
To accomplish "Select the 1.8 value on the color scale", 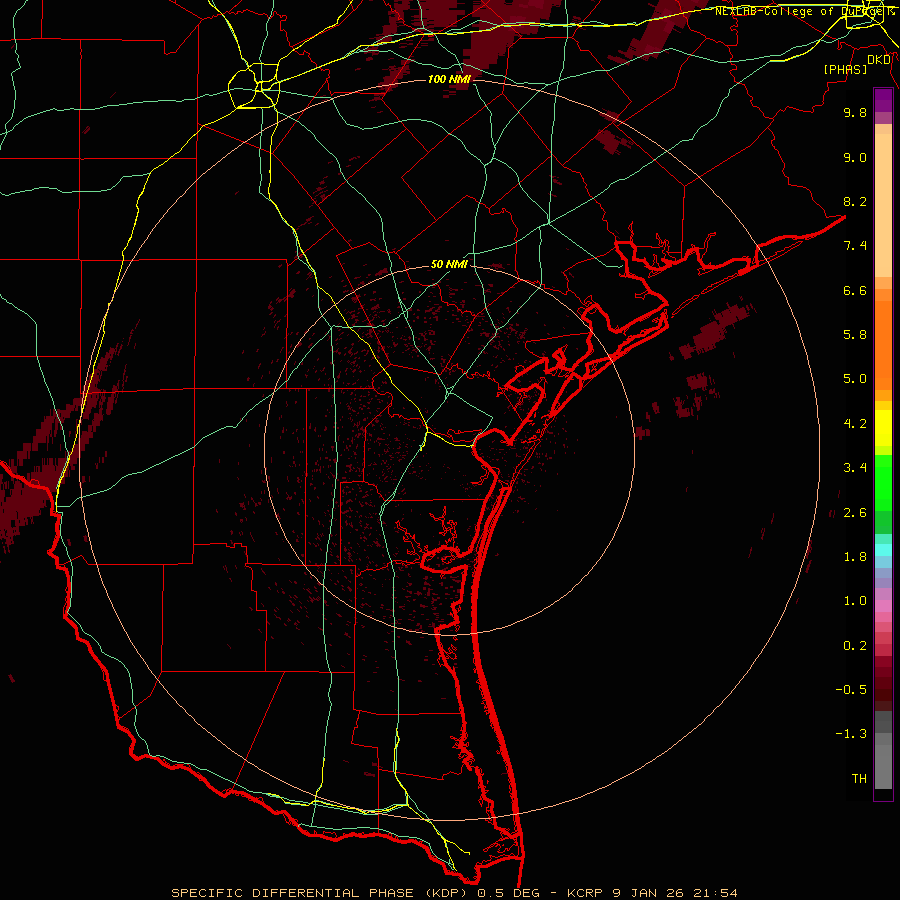I will tap(855, 557).
